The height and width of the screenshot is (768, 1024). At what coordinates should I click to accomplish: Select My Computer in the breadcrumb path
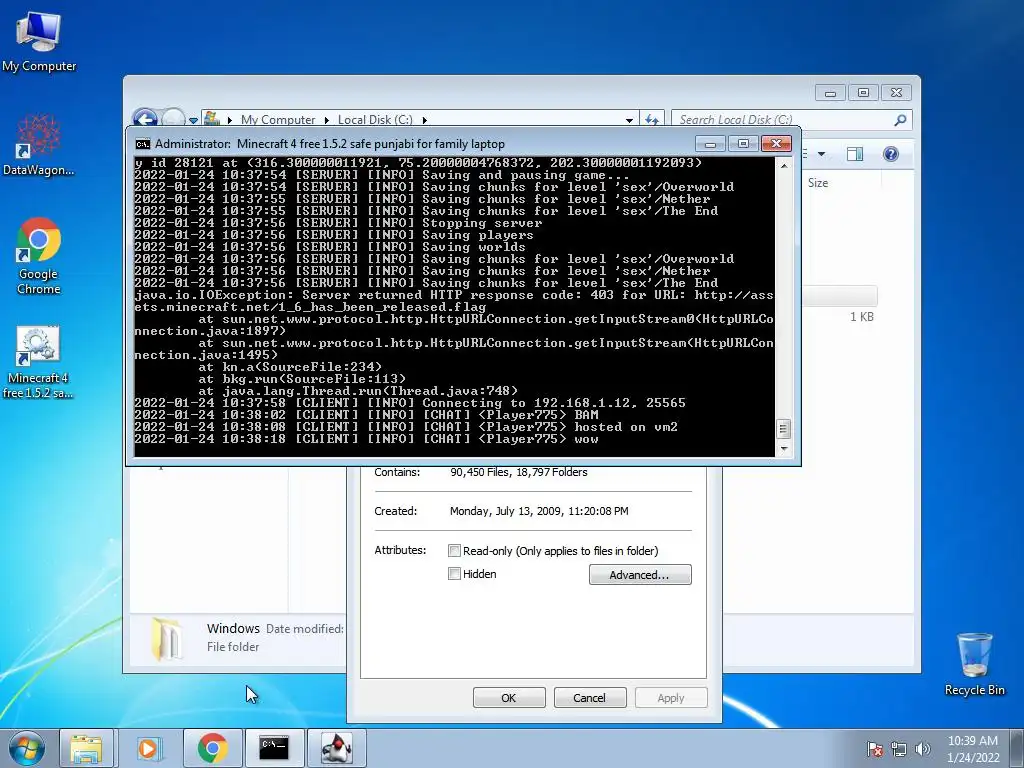coord(278,120)
